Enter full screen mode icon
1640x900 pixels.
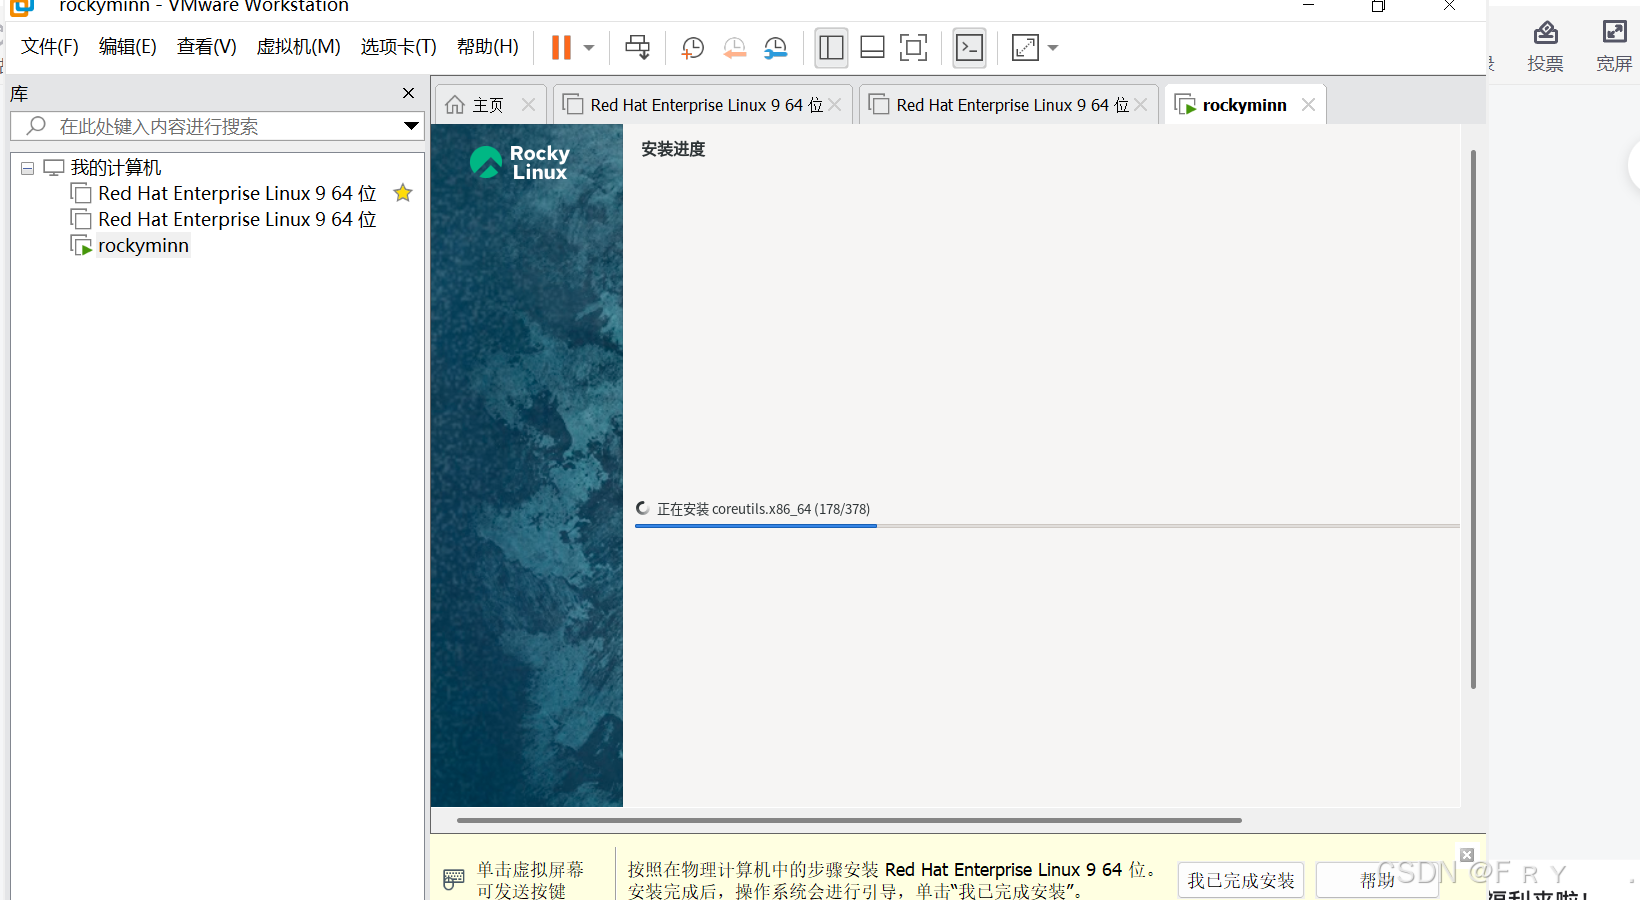913,47
